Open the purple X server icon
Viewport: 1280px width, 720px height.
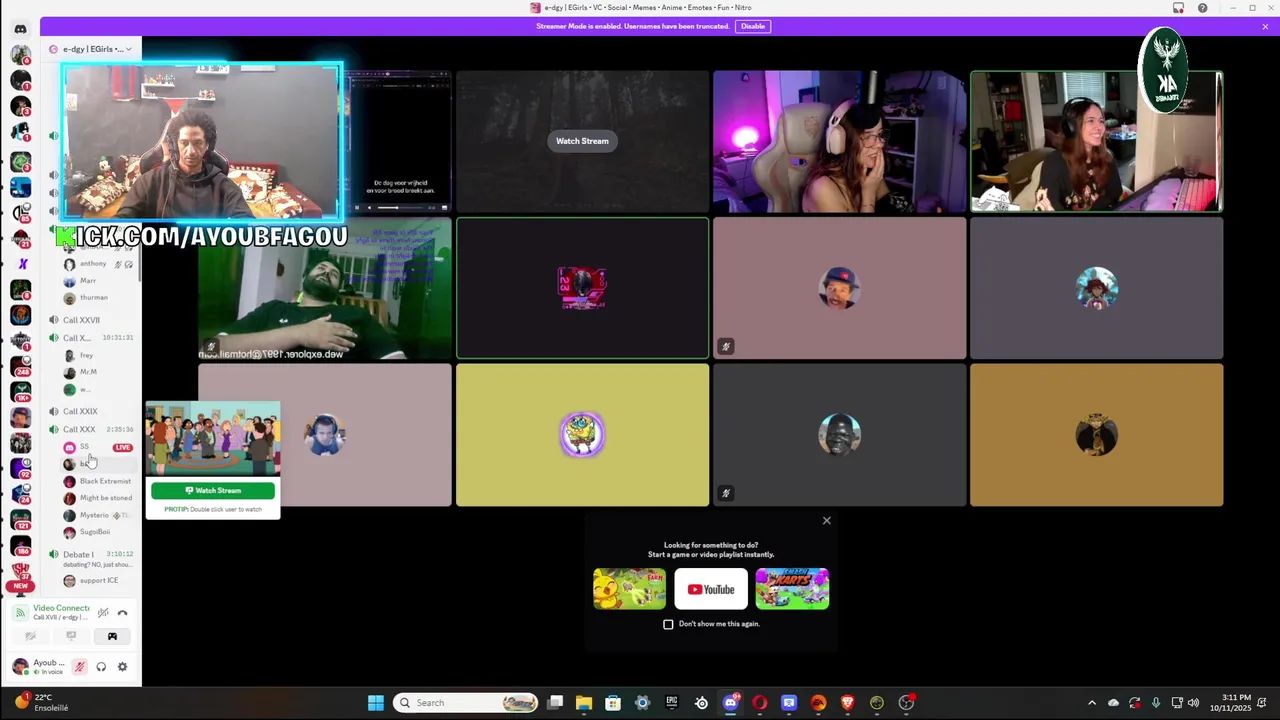point(23,264)
